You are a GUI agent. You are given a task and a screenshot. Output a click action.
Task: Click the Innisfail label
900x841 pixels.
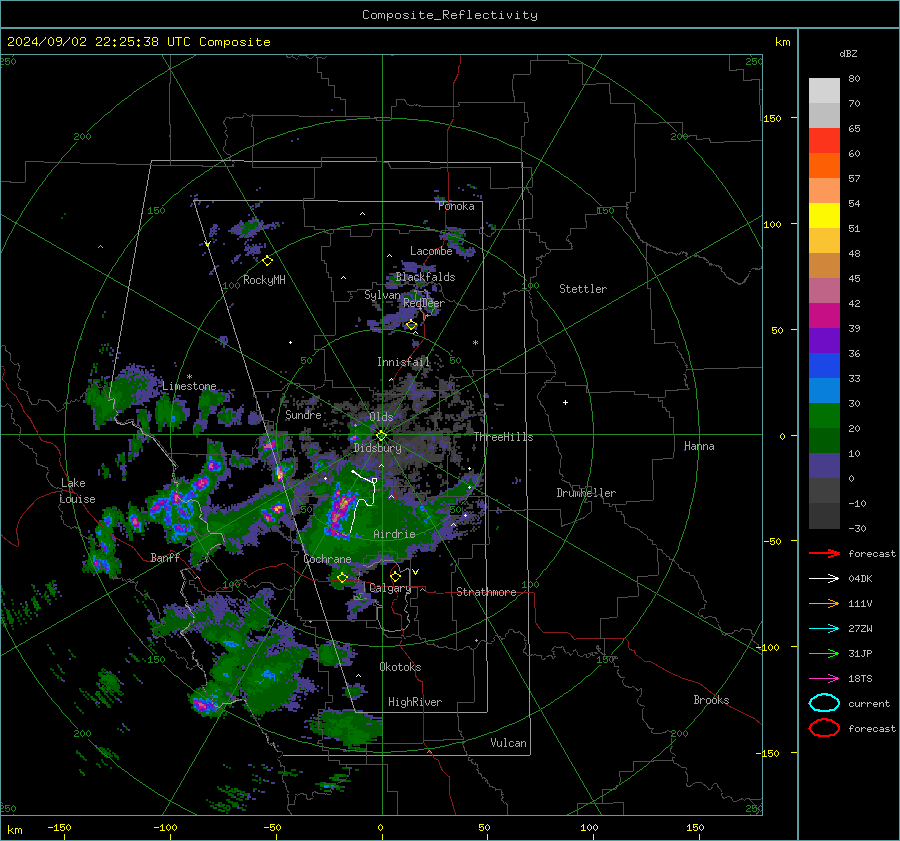point(404,362)
